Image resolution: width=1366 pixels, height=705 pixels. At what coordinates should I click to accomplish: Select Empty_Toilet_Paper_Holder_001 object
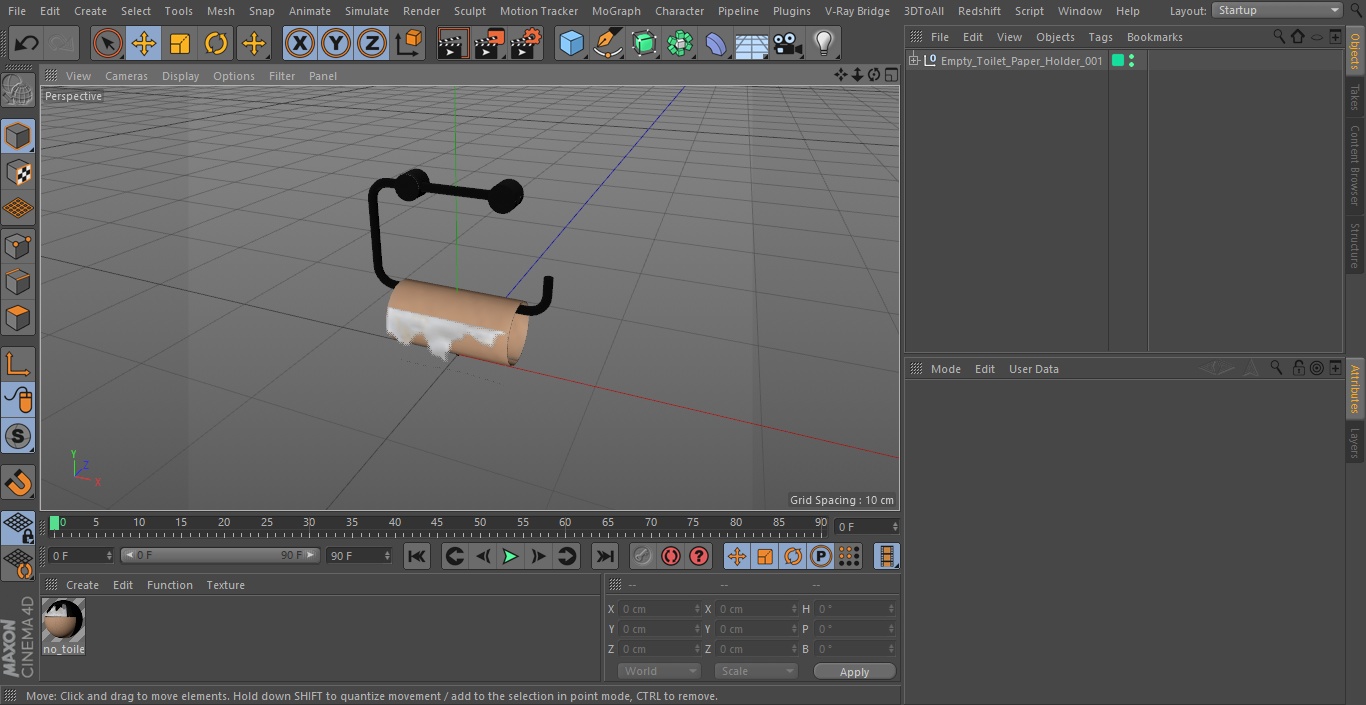1021,61
